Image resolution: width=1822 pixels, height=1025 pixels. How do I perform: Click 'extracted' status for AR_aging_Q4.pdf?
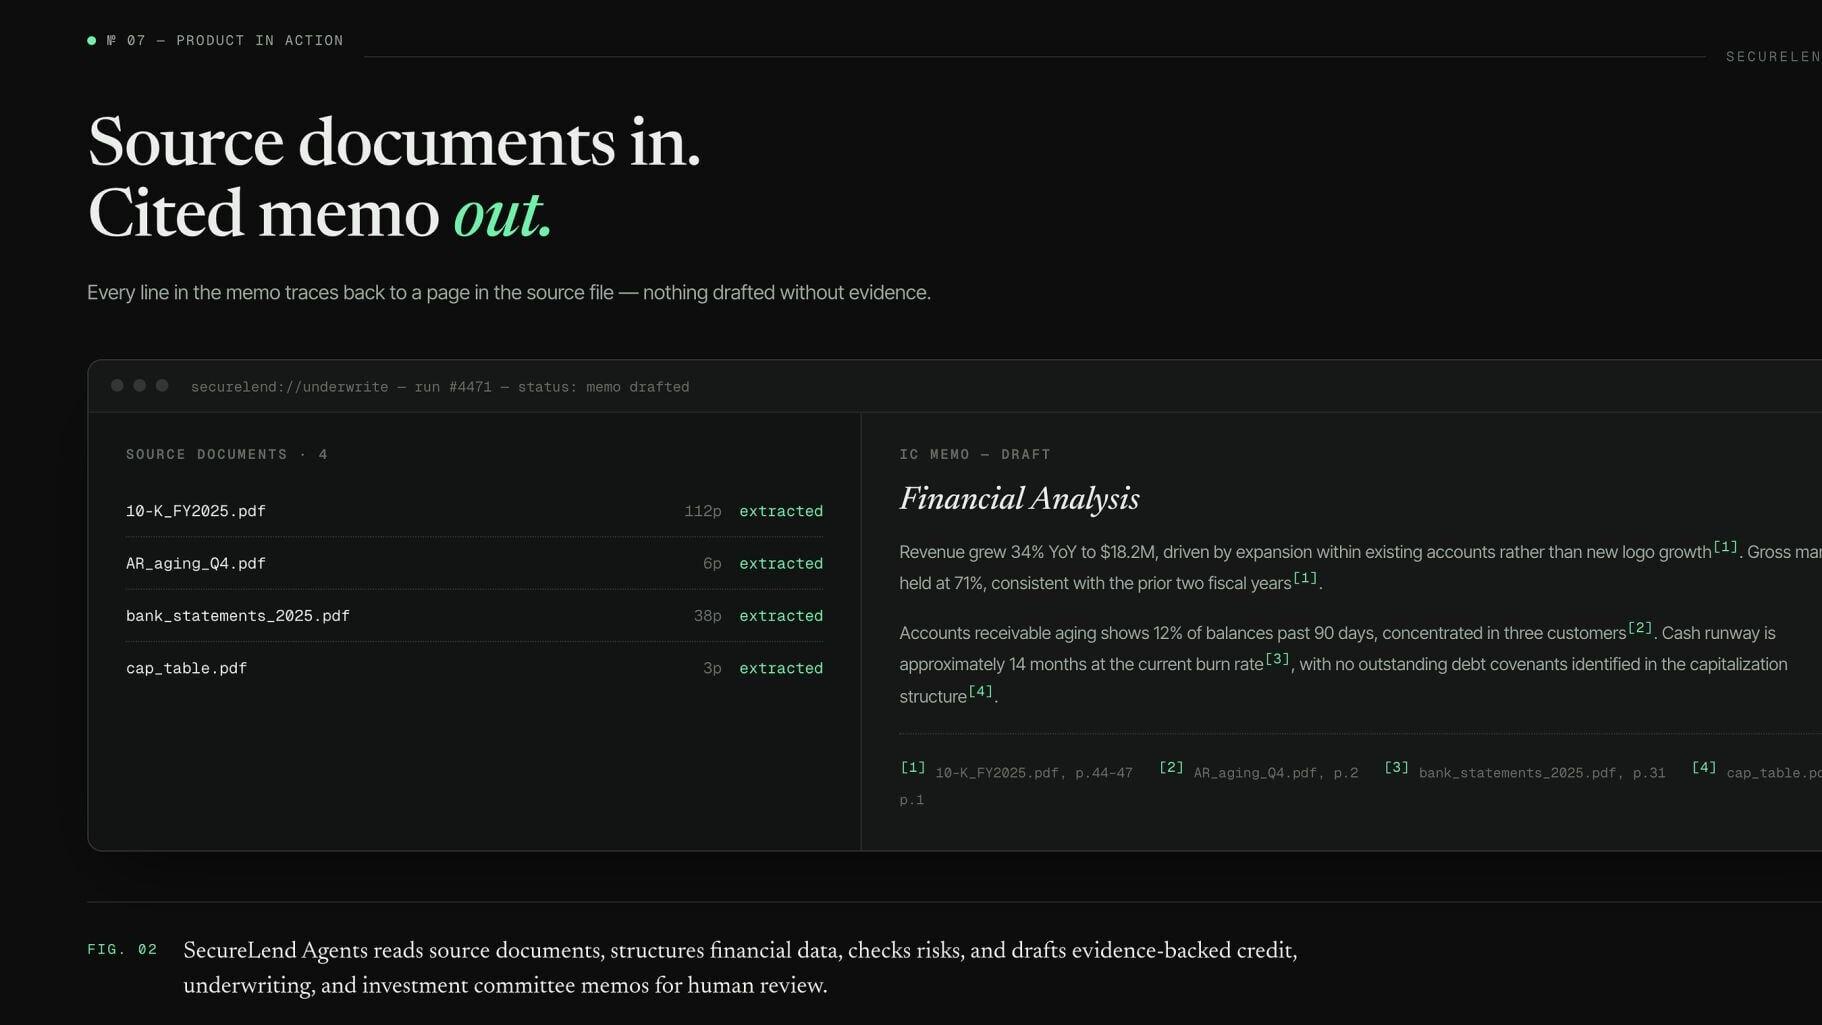781,564
